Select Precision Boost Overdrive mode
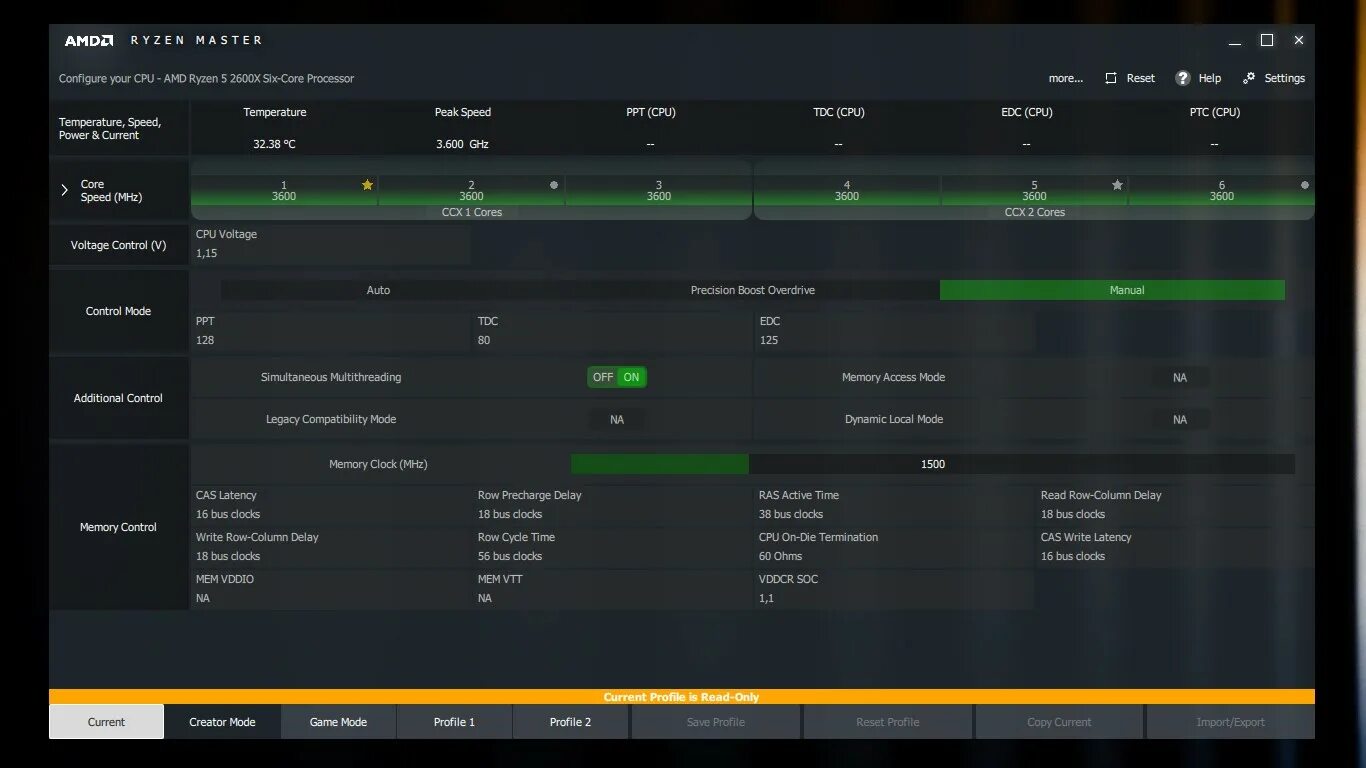Screen dimensions: 1366x768 tap(753, 290)
